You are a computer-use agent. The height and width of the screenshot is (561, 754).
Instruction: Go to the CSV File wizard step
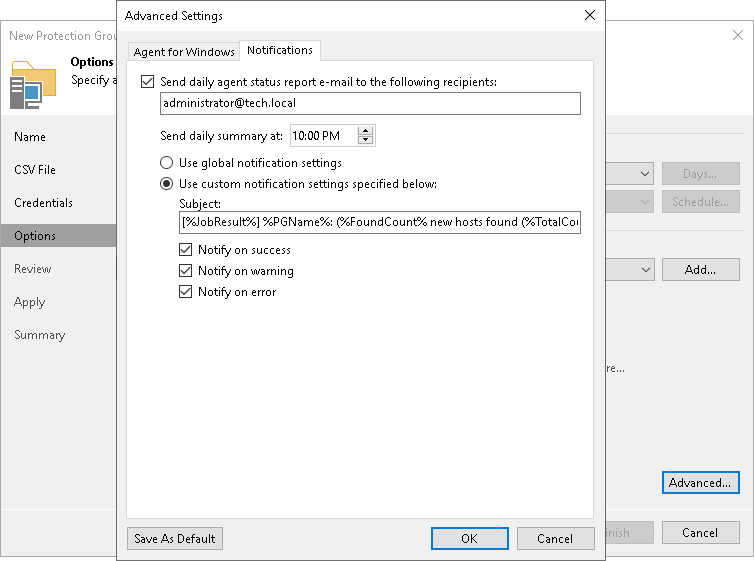(35, 170)
